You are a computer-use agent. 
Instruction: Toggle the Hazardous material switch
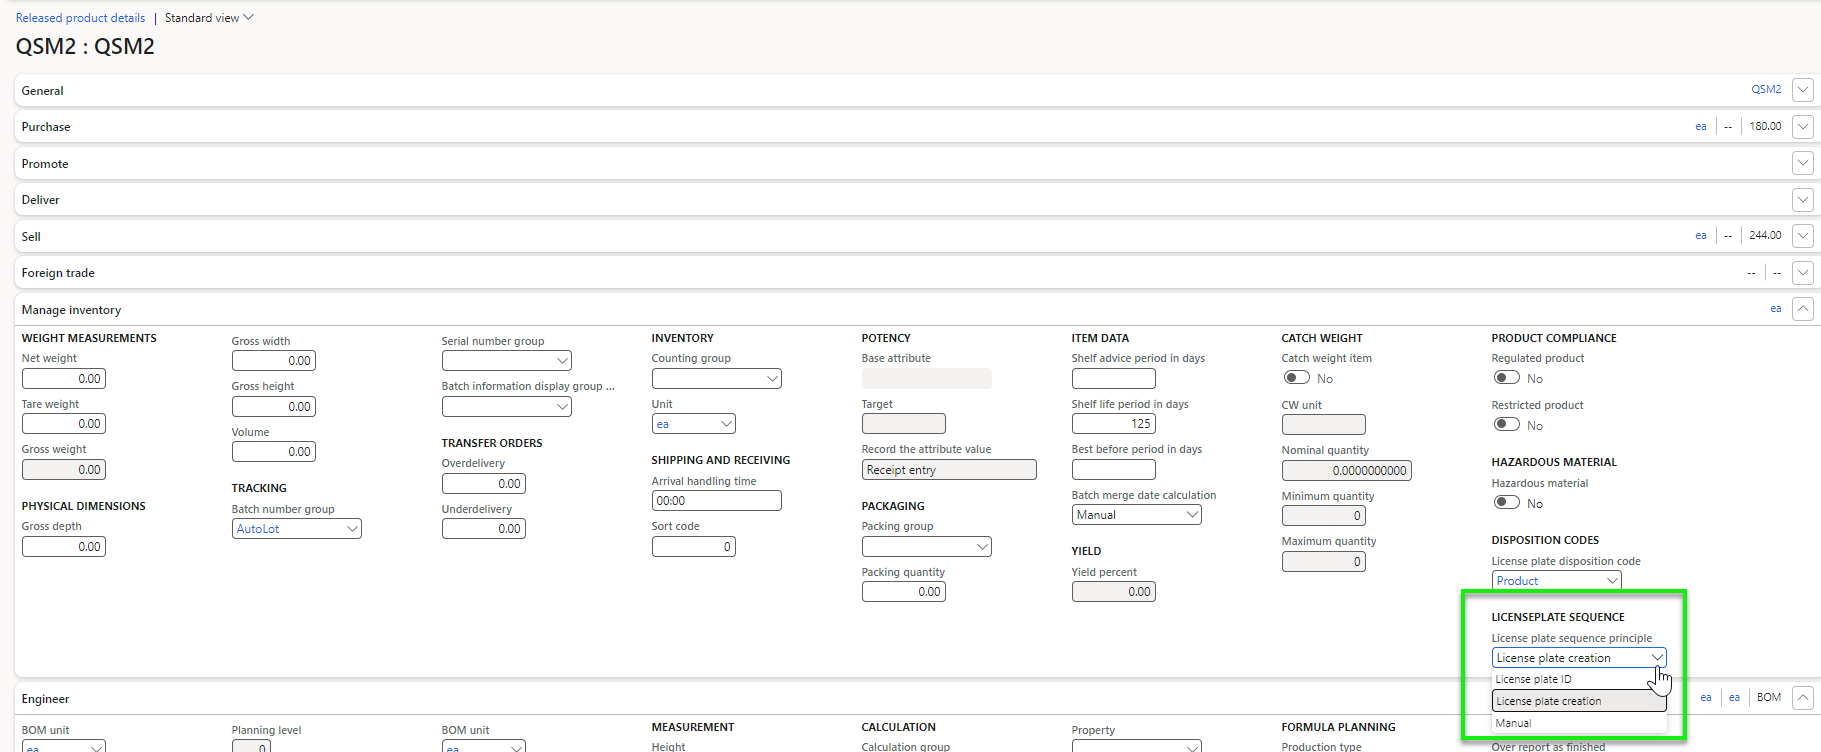pyautogui.click(x=1506, y=503)
